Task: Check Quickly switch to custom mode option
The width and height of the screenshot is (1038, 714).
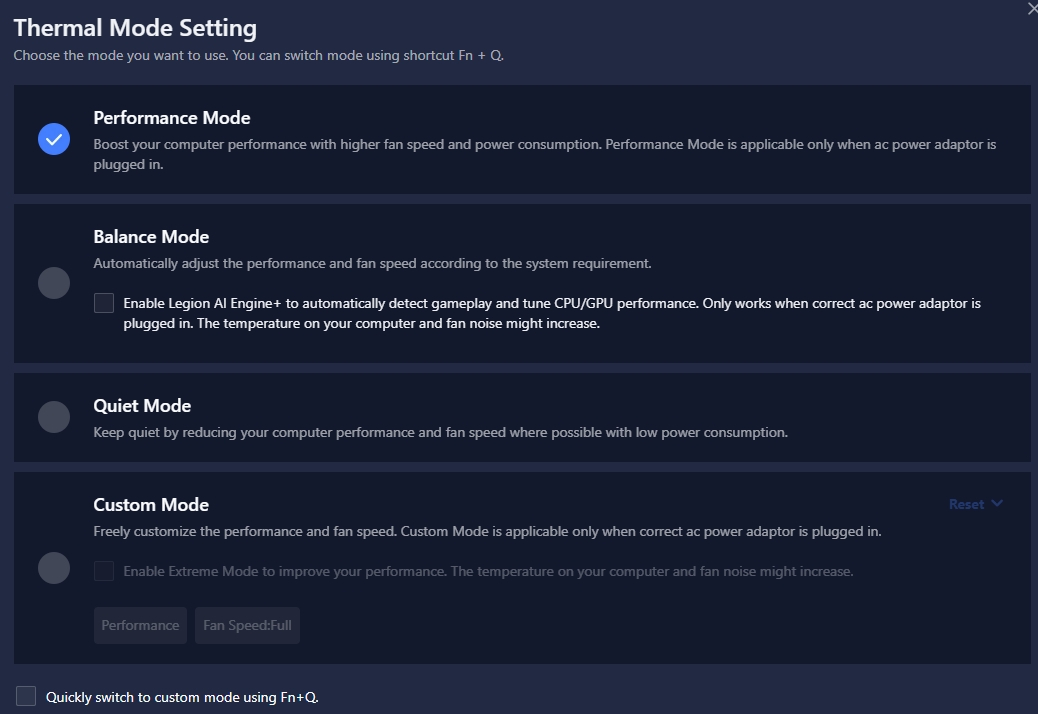Action: pyautogui.click(x=26, y=696)
